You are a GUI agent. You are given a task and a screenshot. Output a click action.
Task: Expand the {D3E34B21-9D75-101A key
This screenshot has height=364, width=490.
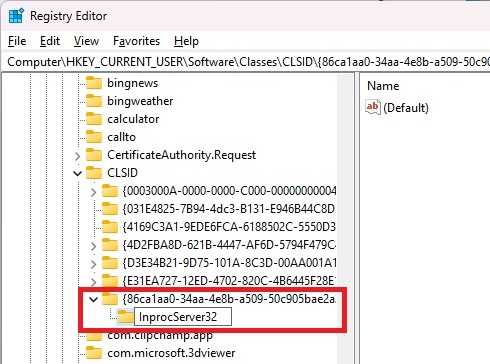[x=93, y=264]
